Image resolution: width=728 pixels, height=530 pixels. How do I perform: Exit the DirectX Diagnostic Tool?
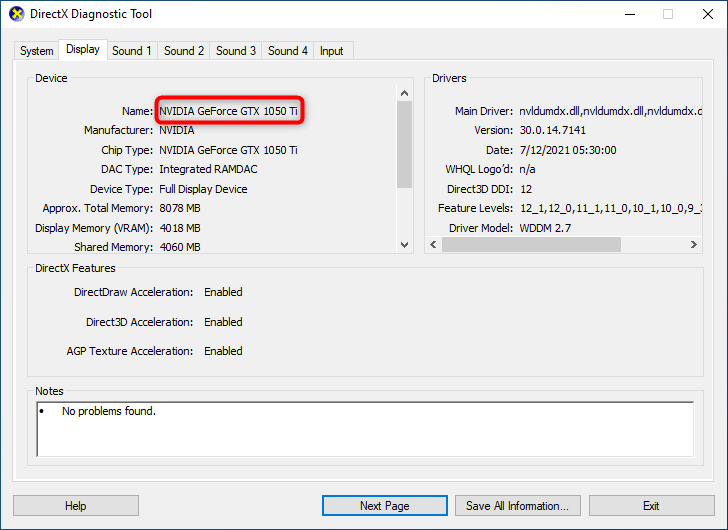coord(651,505)
